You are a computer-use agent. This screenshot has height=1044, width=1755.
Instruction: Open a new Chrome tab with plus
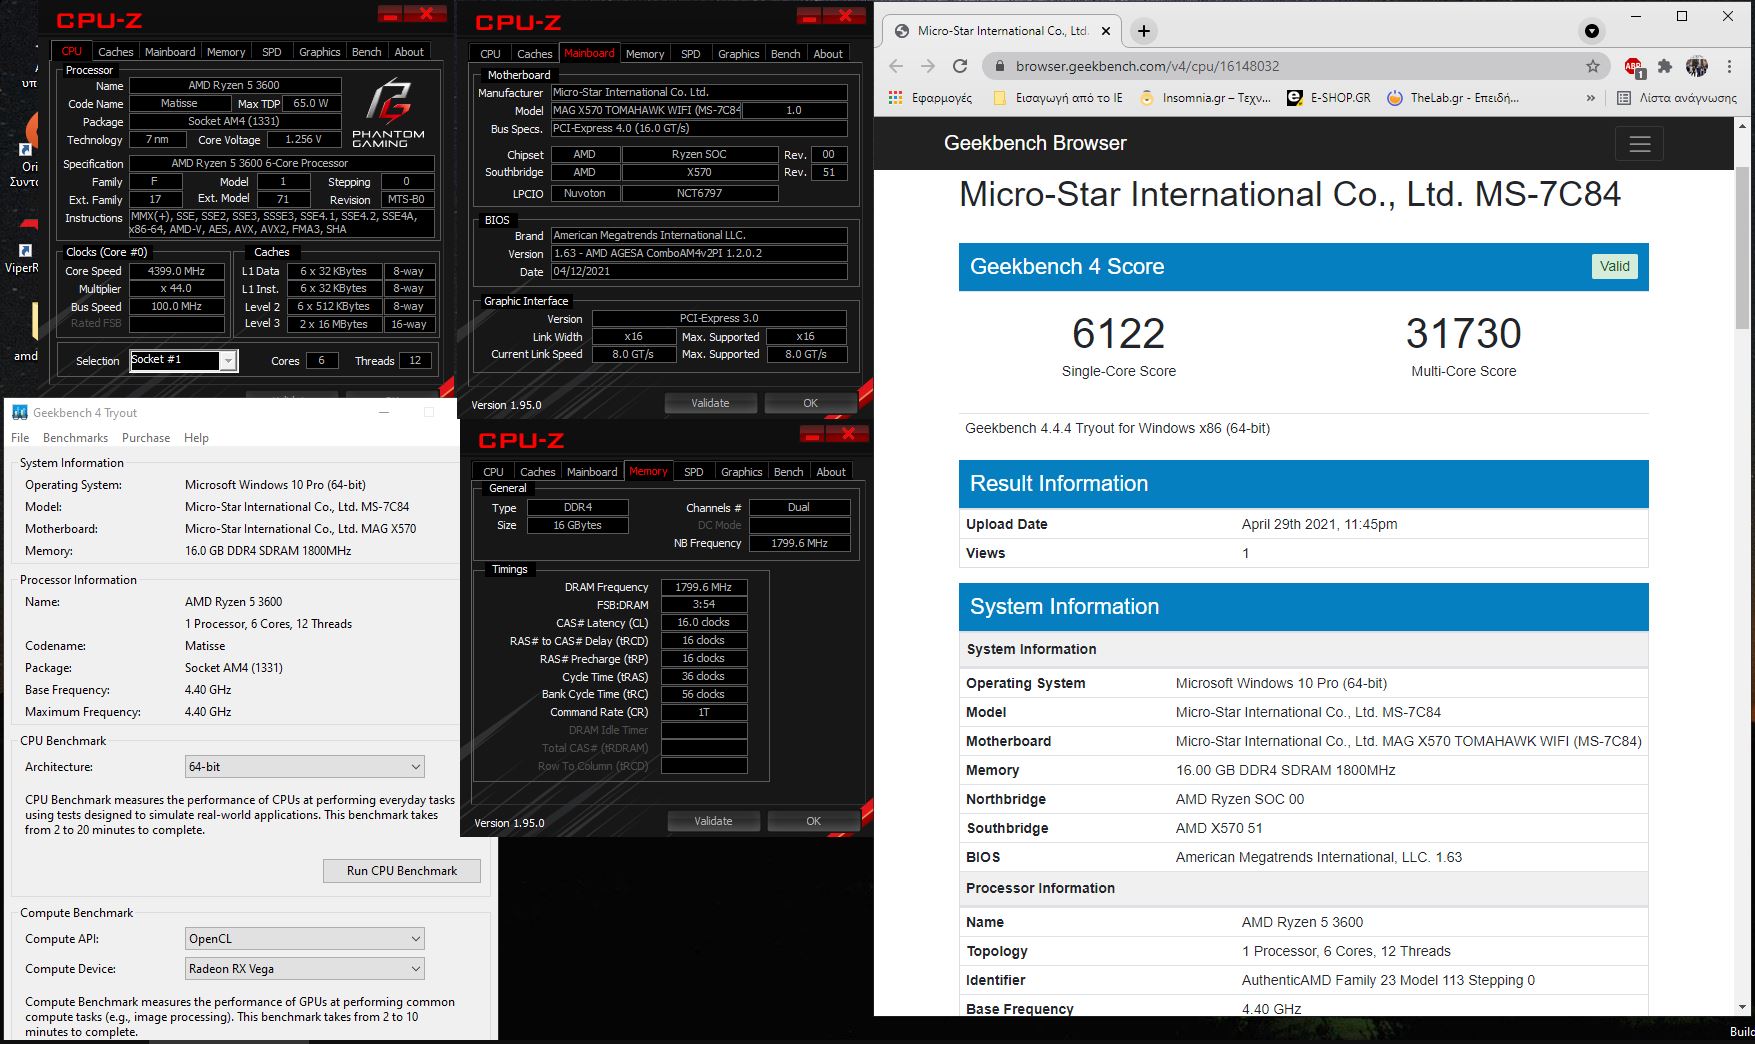click(1144, 31)
